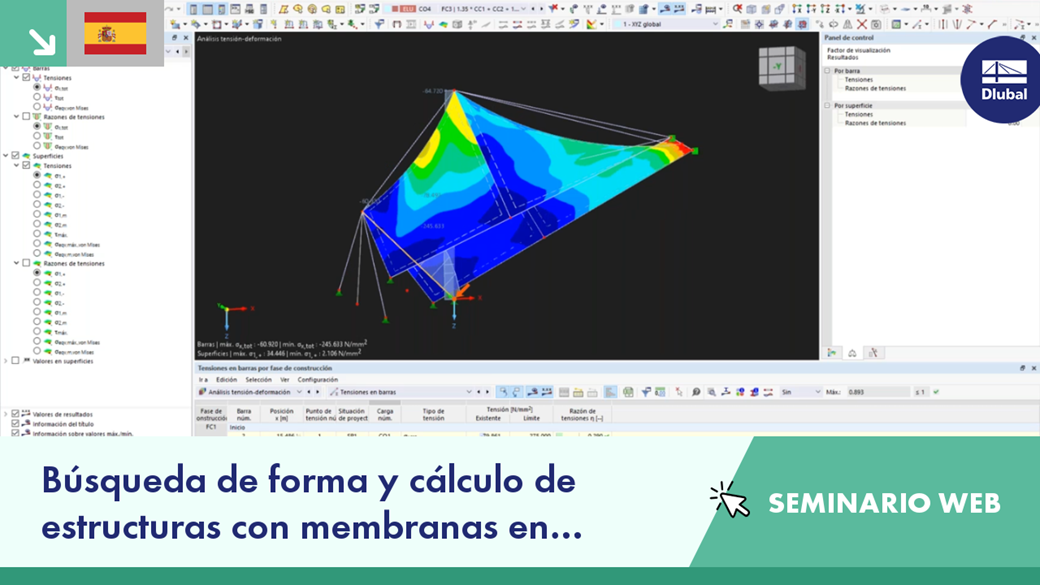Click the first icon of the second toolbar row
This screenshot has width=1040, height=585.
pos(174,25)
